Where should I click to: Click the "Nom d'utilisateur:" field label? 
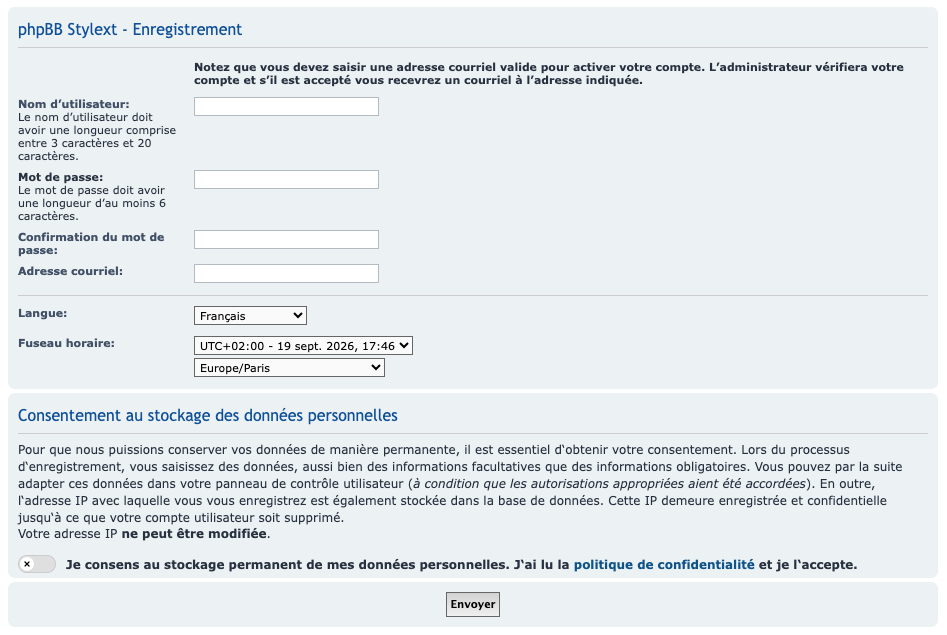[x=74, y=104]
